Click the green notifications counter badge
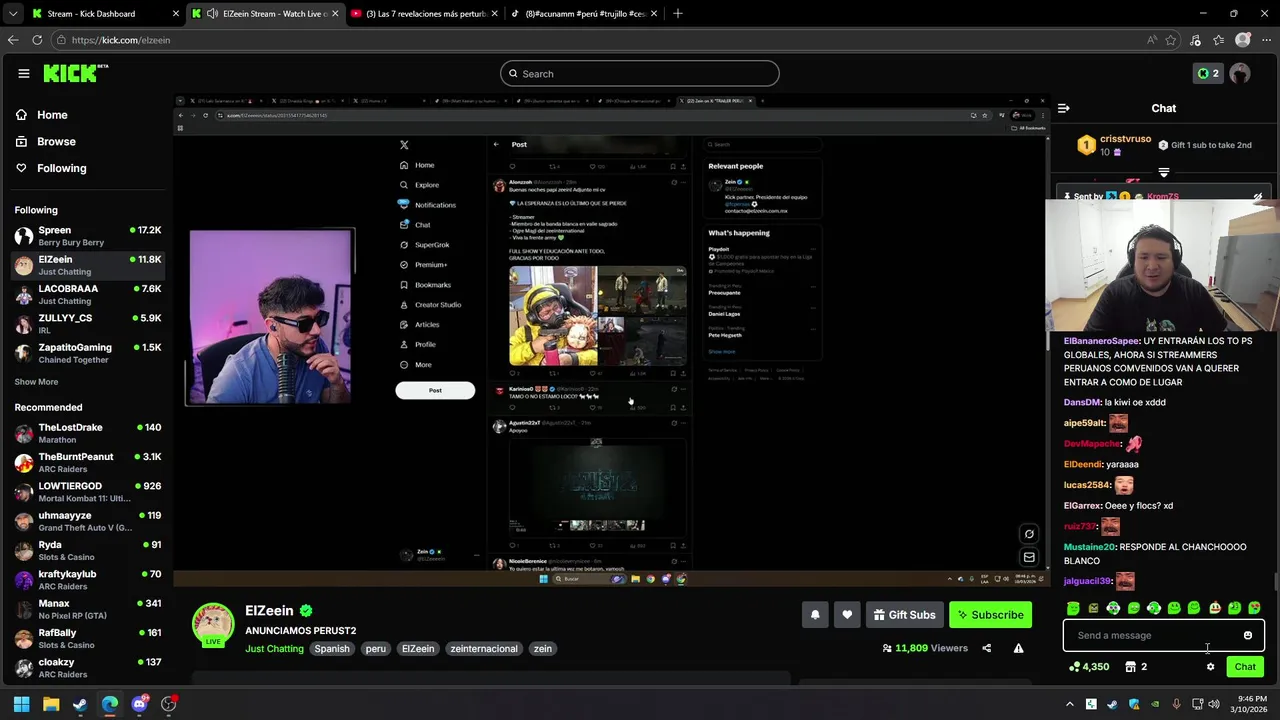Screen dimensions: 1280x720 coord(1208,73)
